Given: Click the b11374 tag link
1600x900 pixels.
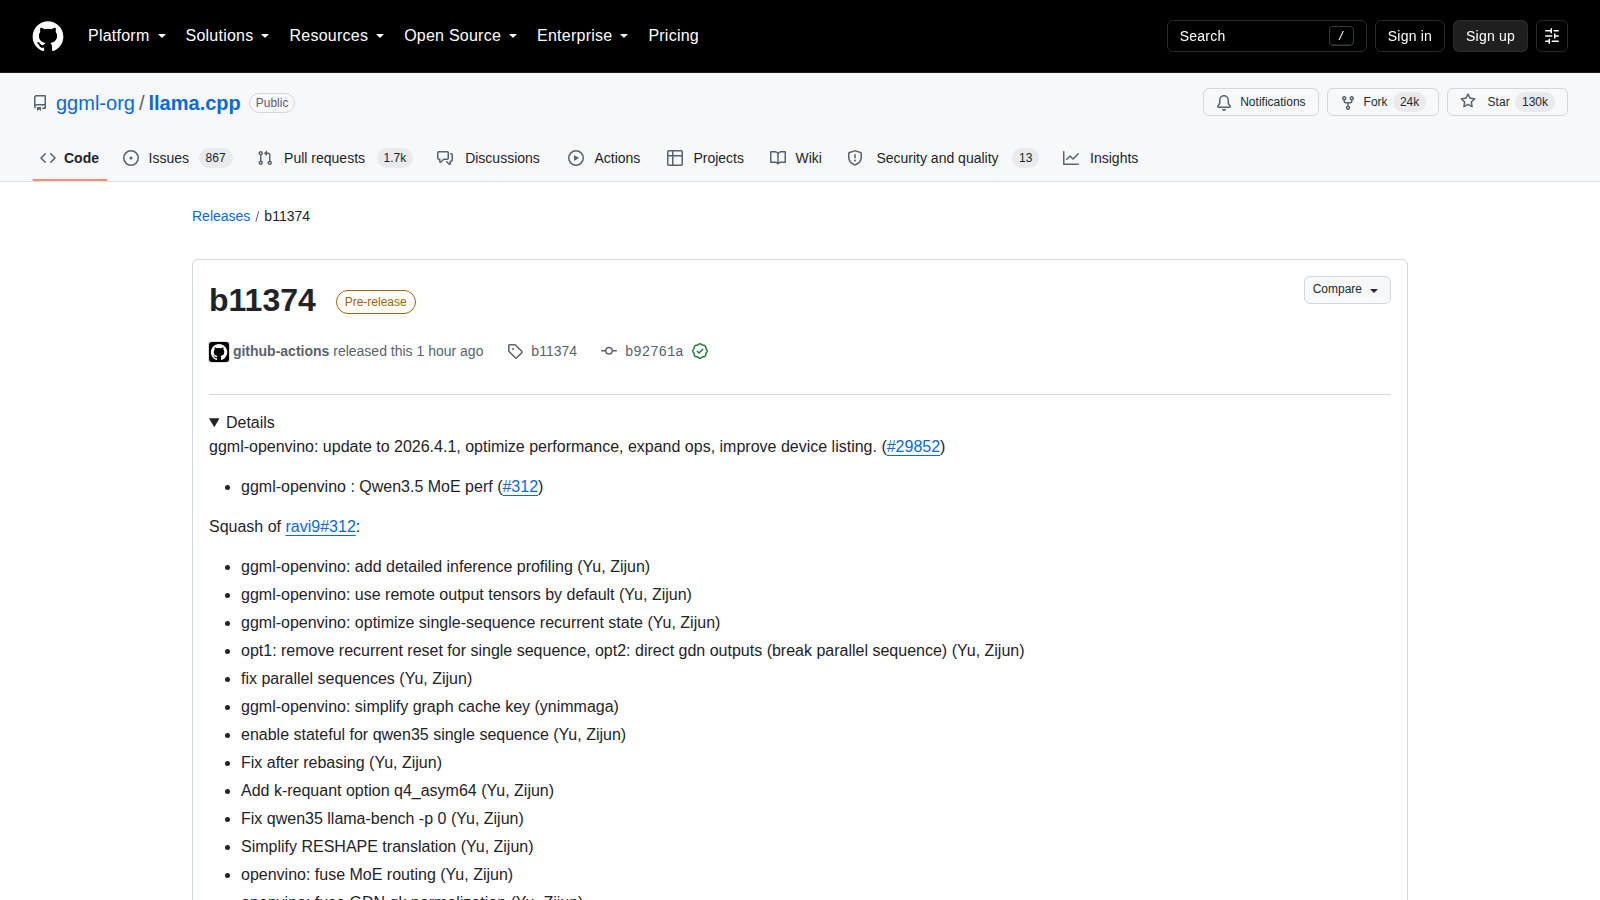Looking at the screenshot, I should (x=554, y=351).
